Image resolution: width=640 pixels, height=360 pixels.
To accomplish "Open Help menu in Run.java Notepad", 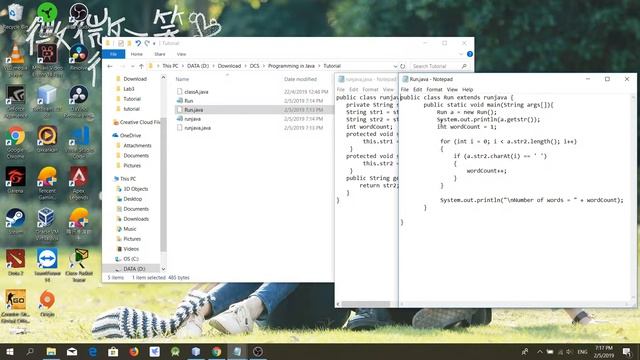I will pyautogui.click(x=467, y=89).
